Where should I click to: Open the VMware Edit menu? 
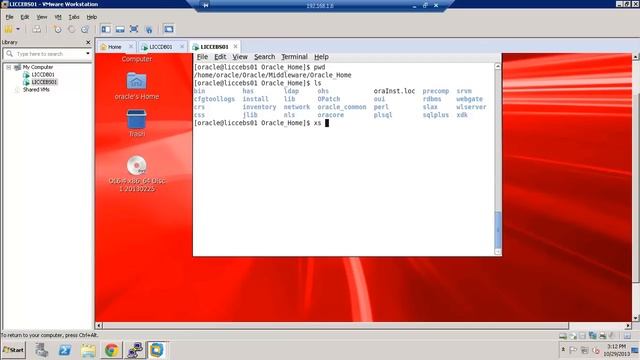(25, 17)
